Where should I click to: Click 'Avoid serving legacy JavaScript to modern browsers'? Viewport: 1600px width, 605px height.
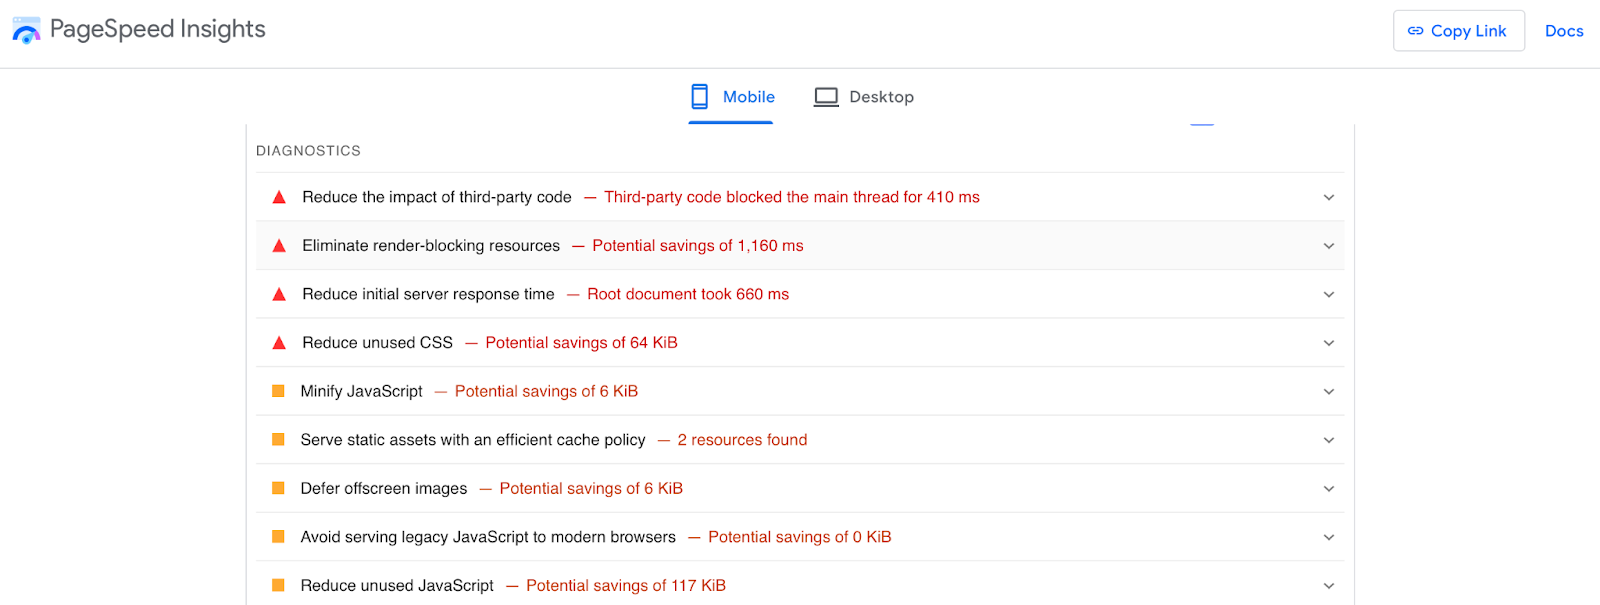click(x=488, y=537)
